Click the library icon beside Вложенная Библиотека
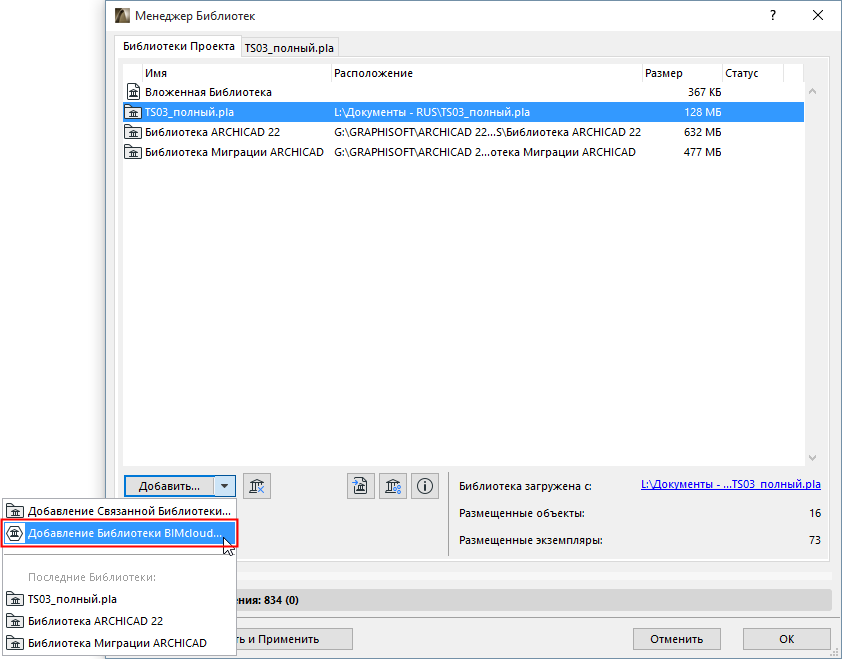This screenshot has height=659, width=842. [133, 92]
